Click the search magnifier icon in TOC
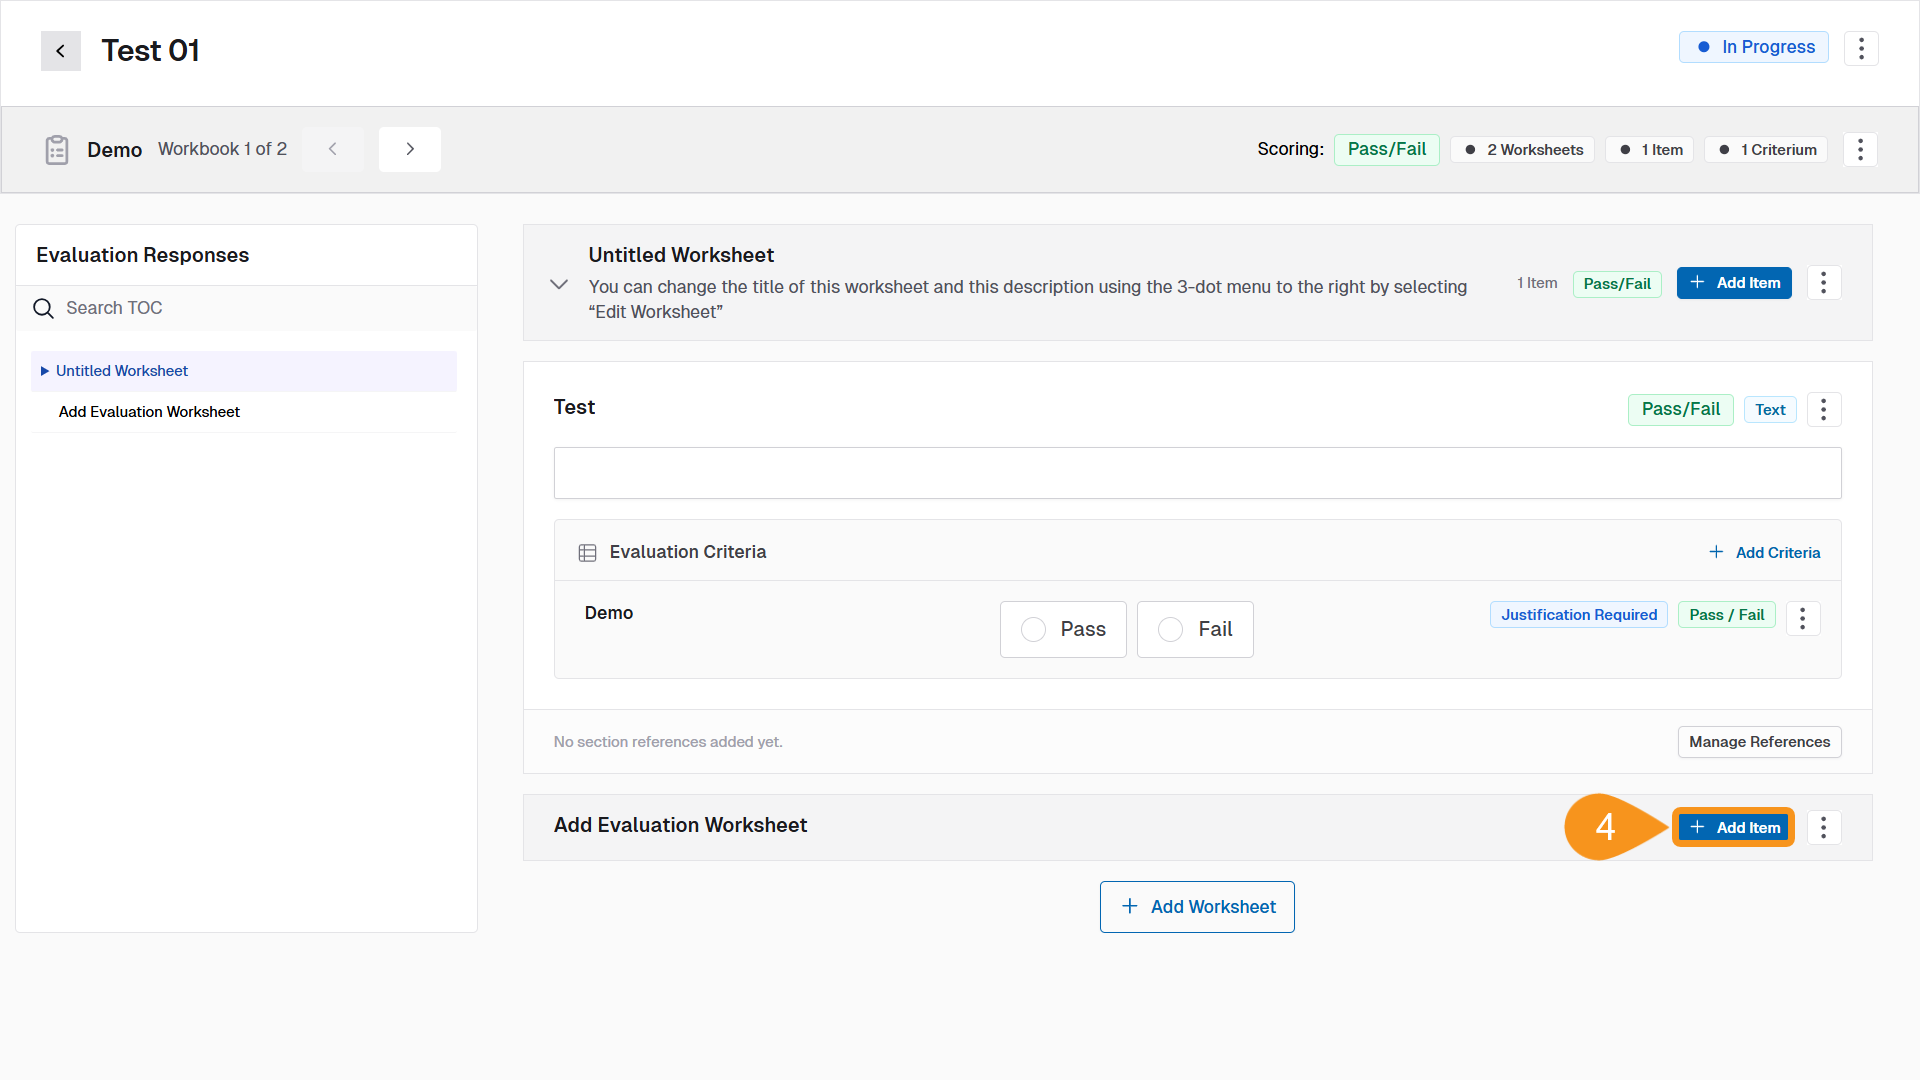This screenshot has width=1920, height=1080. [x=44, y=308]
